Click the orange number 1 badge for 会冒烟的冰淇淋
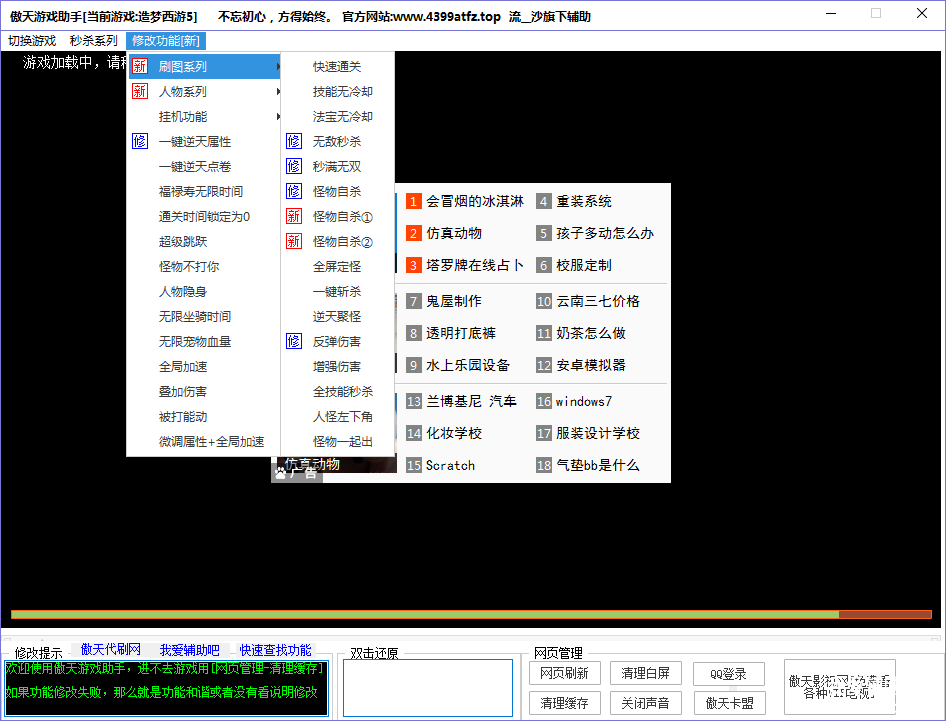Screen dimensions: 946x721 pos(414,201)
